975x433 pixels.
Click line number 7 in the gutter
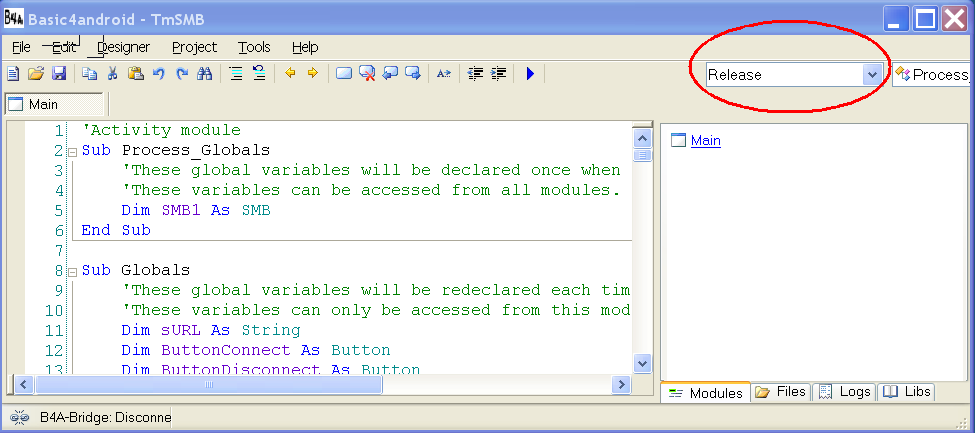[x=59, y=251]
